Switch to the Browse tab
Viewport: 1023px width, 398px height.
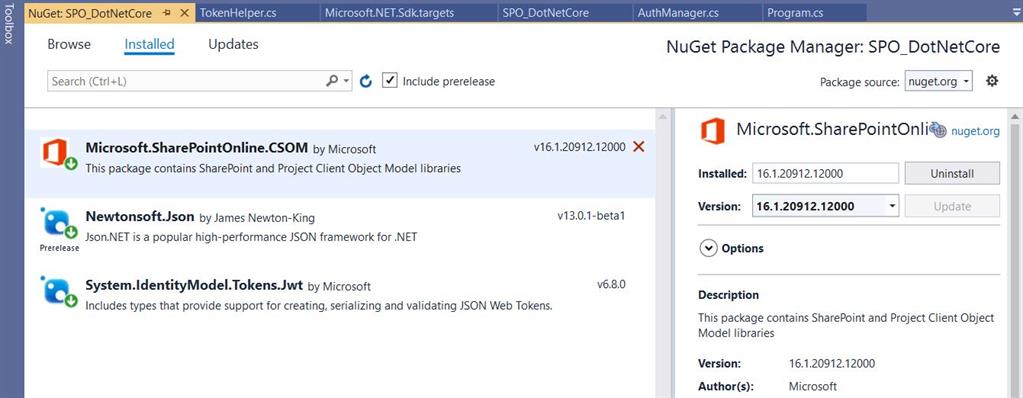(69, 44)
